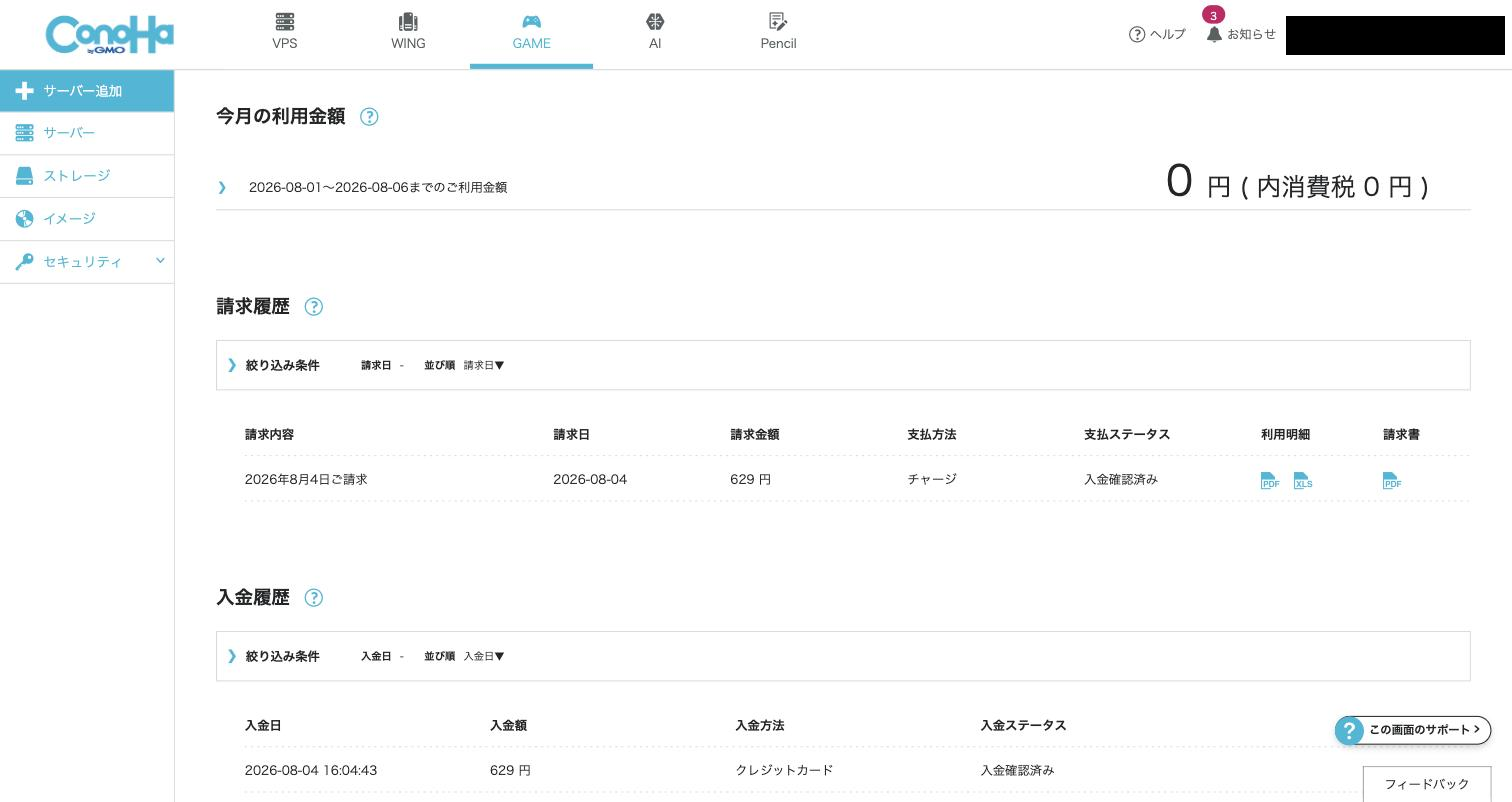Open この画面のサポート support button
This screenshot has width=1512, height=802.
coord(1413,730)
